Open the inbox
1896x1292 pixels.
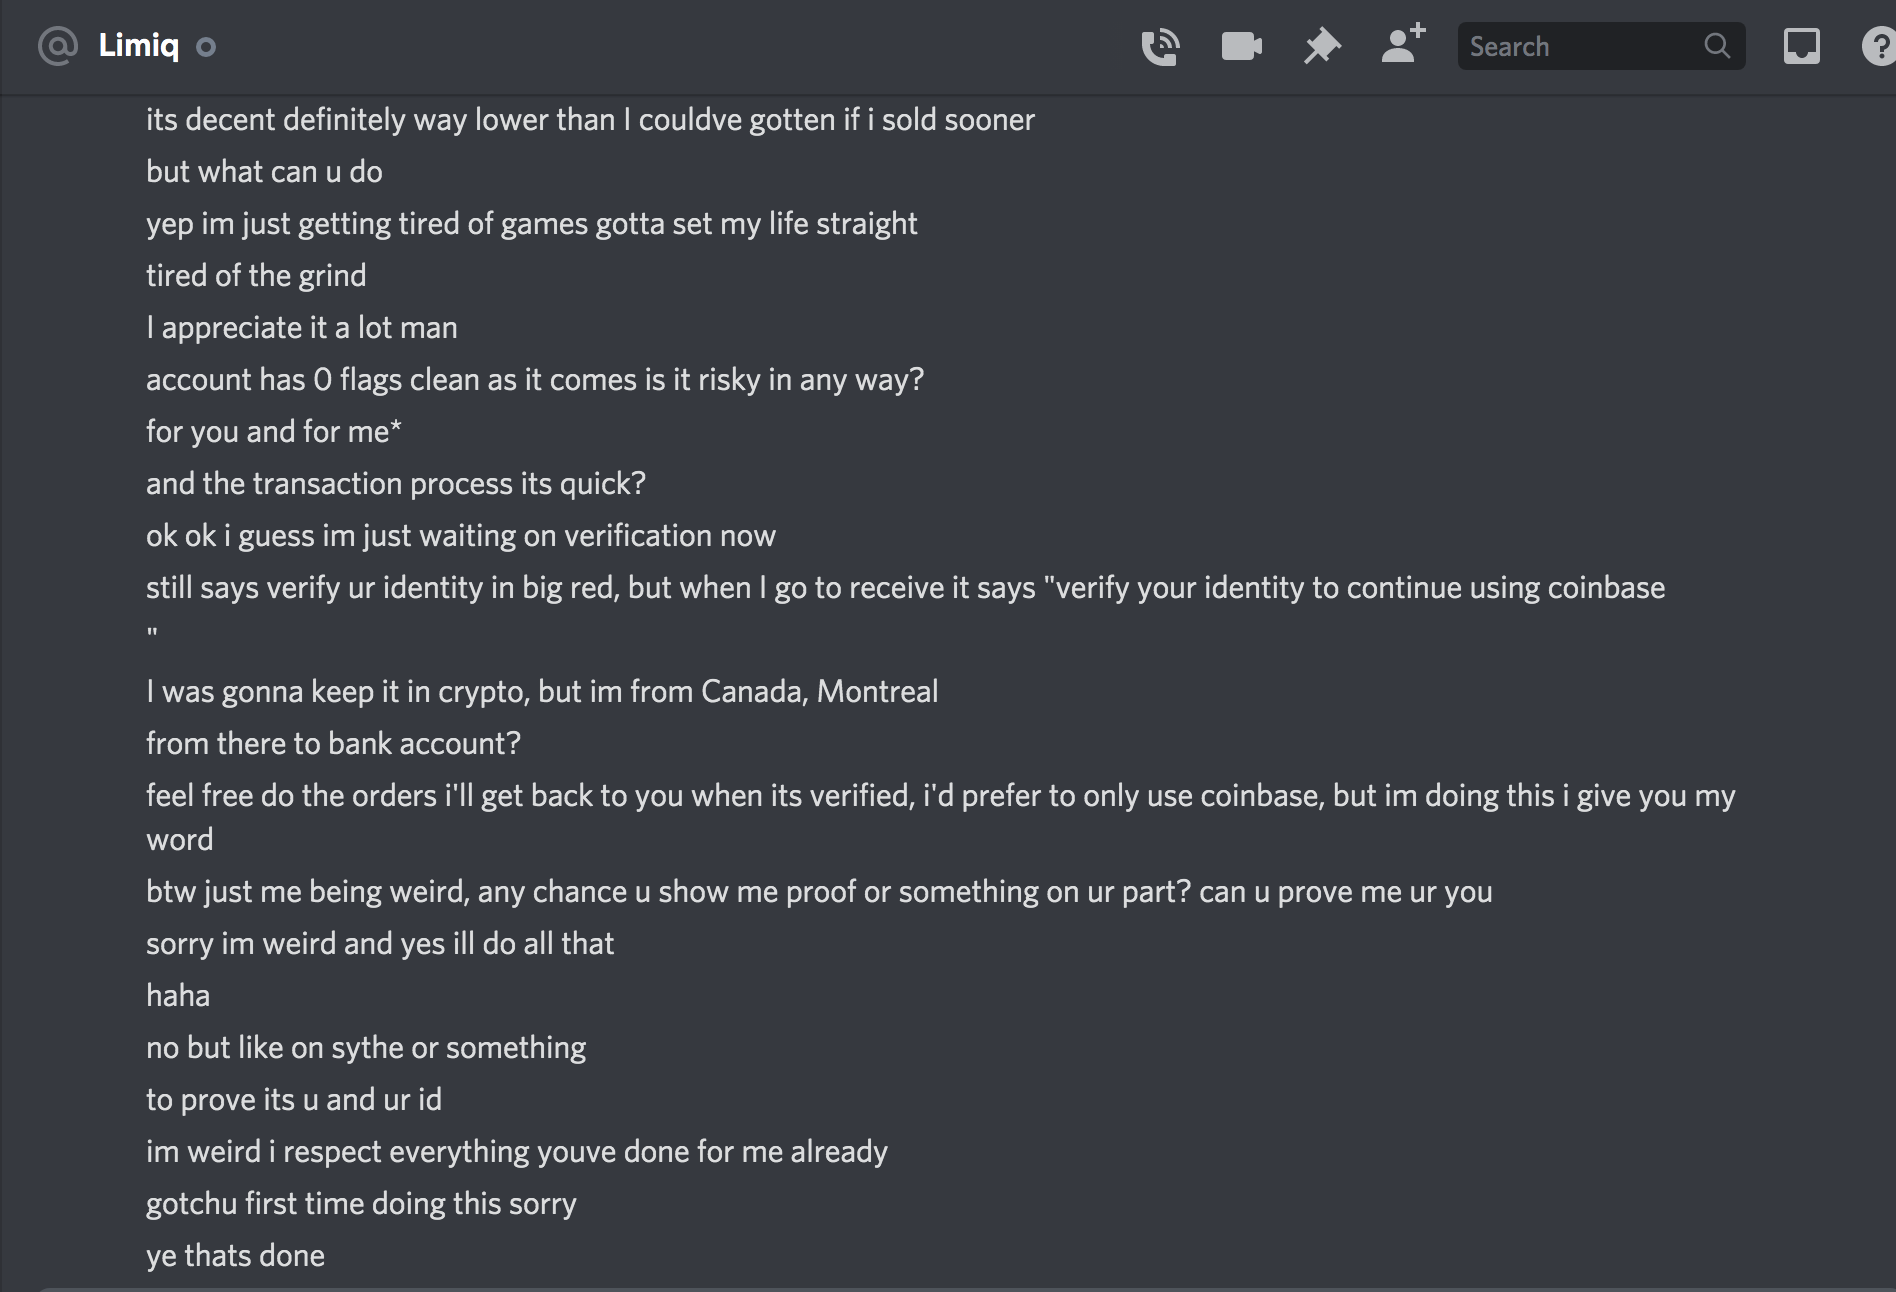tap(1801, 47)
